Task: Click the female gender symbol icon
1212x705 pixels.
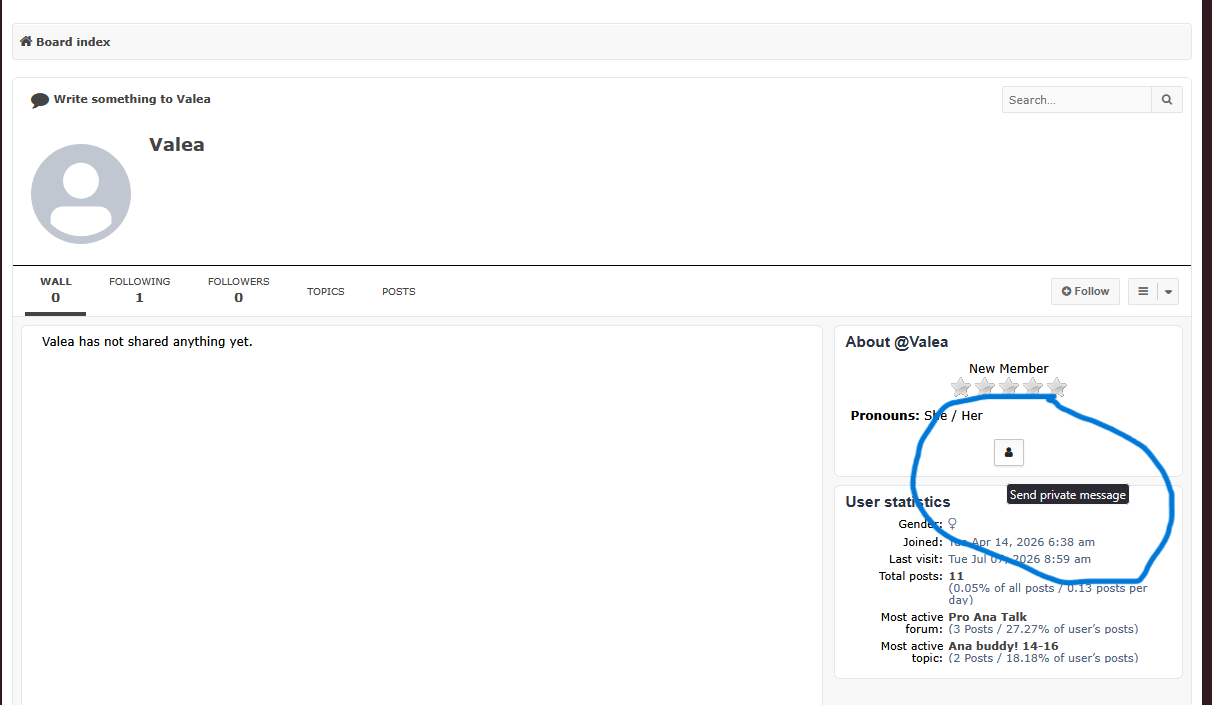Action: [x=952, y=524]
